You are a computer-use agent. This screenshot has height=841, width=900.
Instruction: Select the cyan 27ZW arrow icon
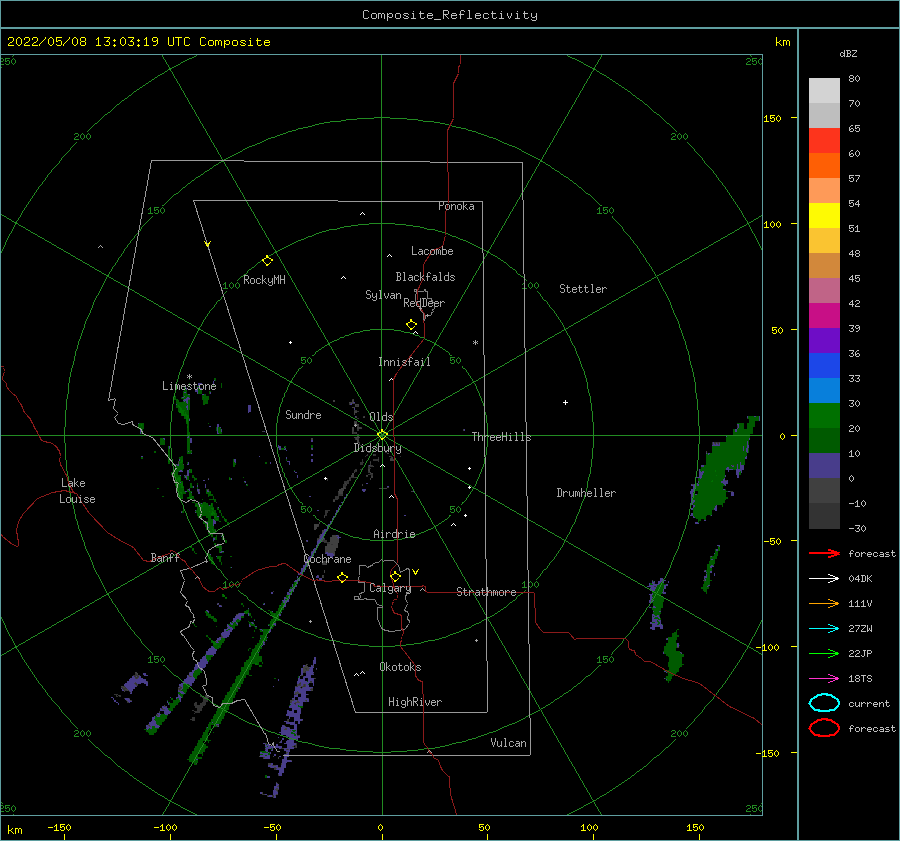click(824, 629)
